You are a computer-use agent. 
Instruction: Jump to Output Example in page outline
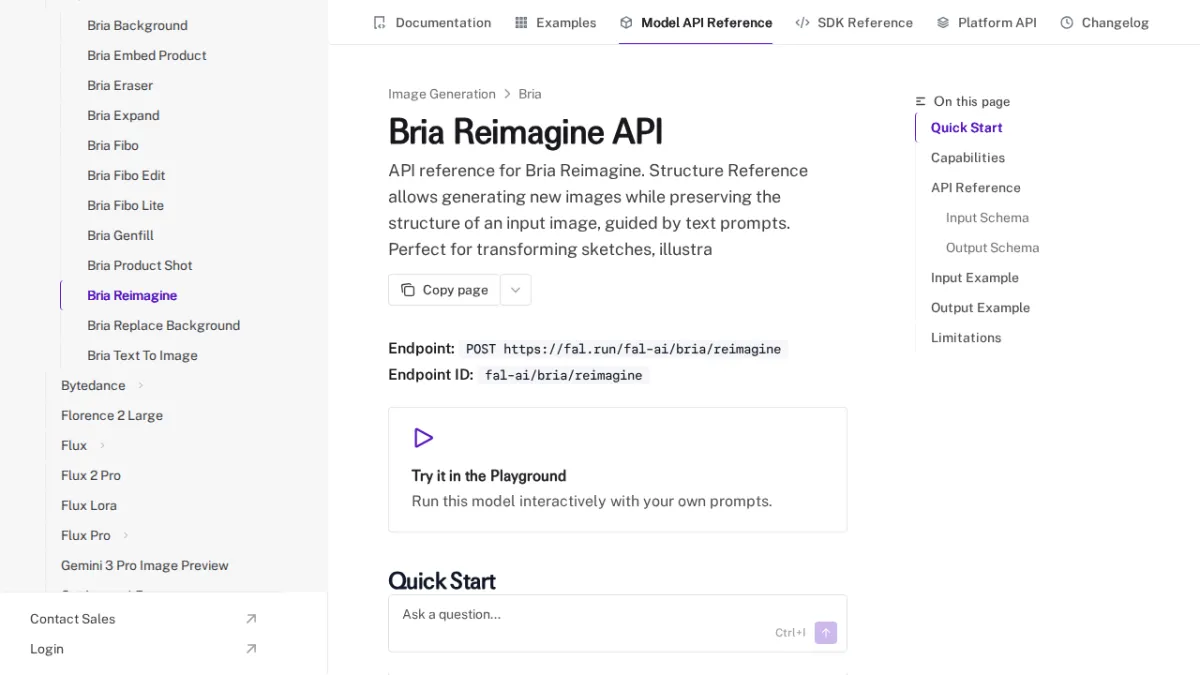click(x=980, y=308)
